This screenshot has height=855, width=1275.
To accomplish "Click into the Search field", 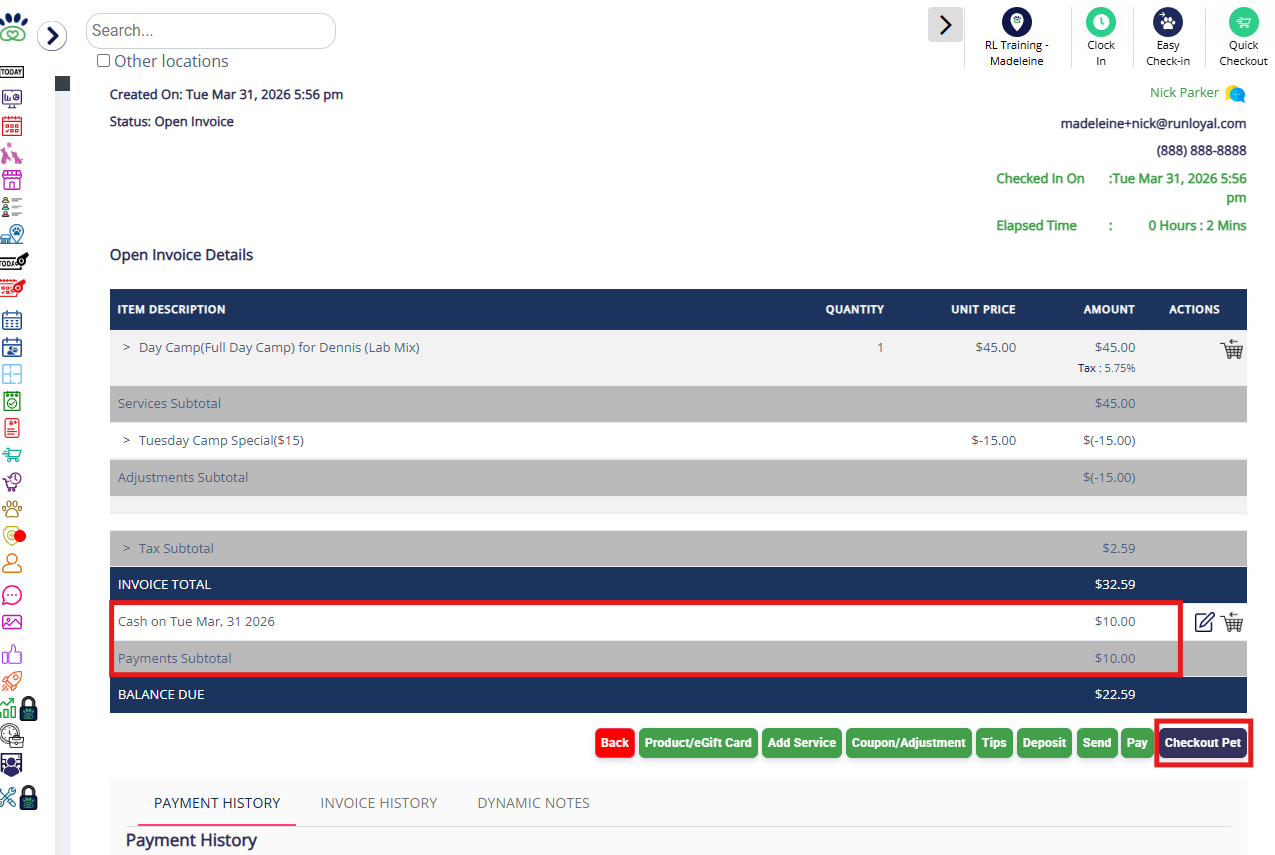I will coord(211,31).
